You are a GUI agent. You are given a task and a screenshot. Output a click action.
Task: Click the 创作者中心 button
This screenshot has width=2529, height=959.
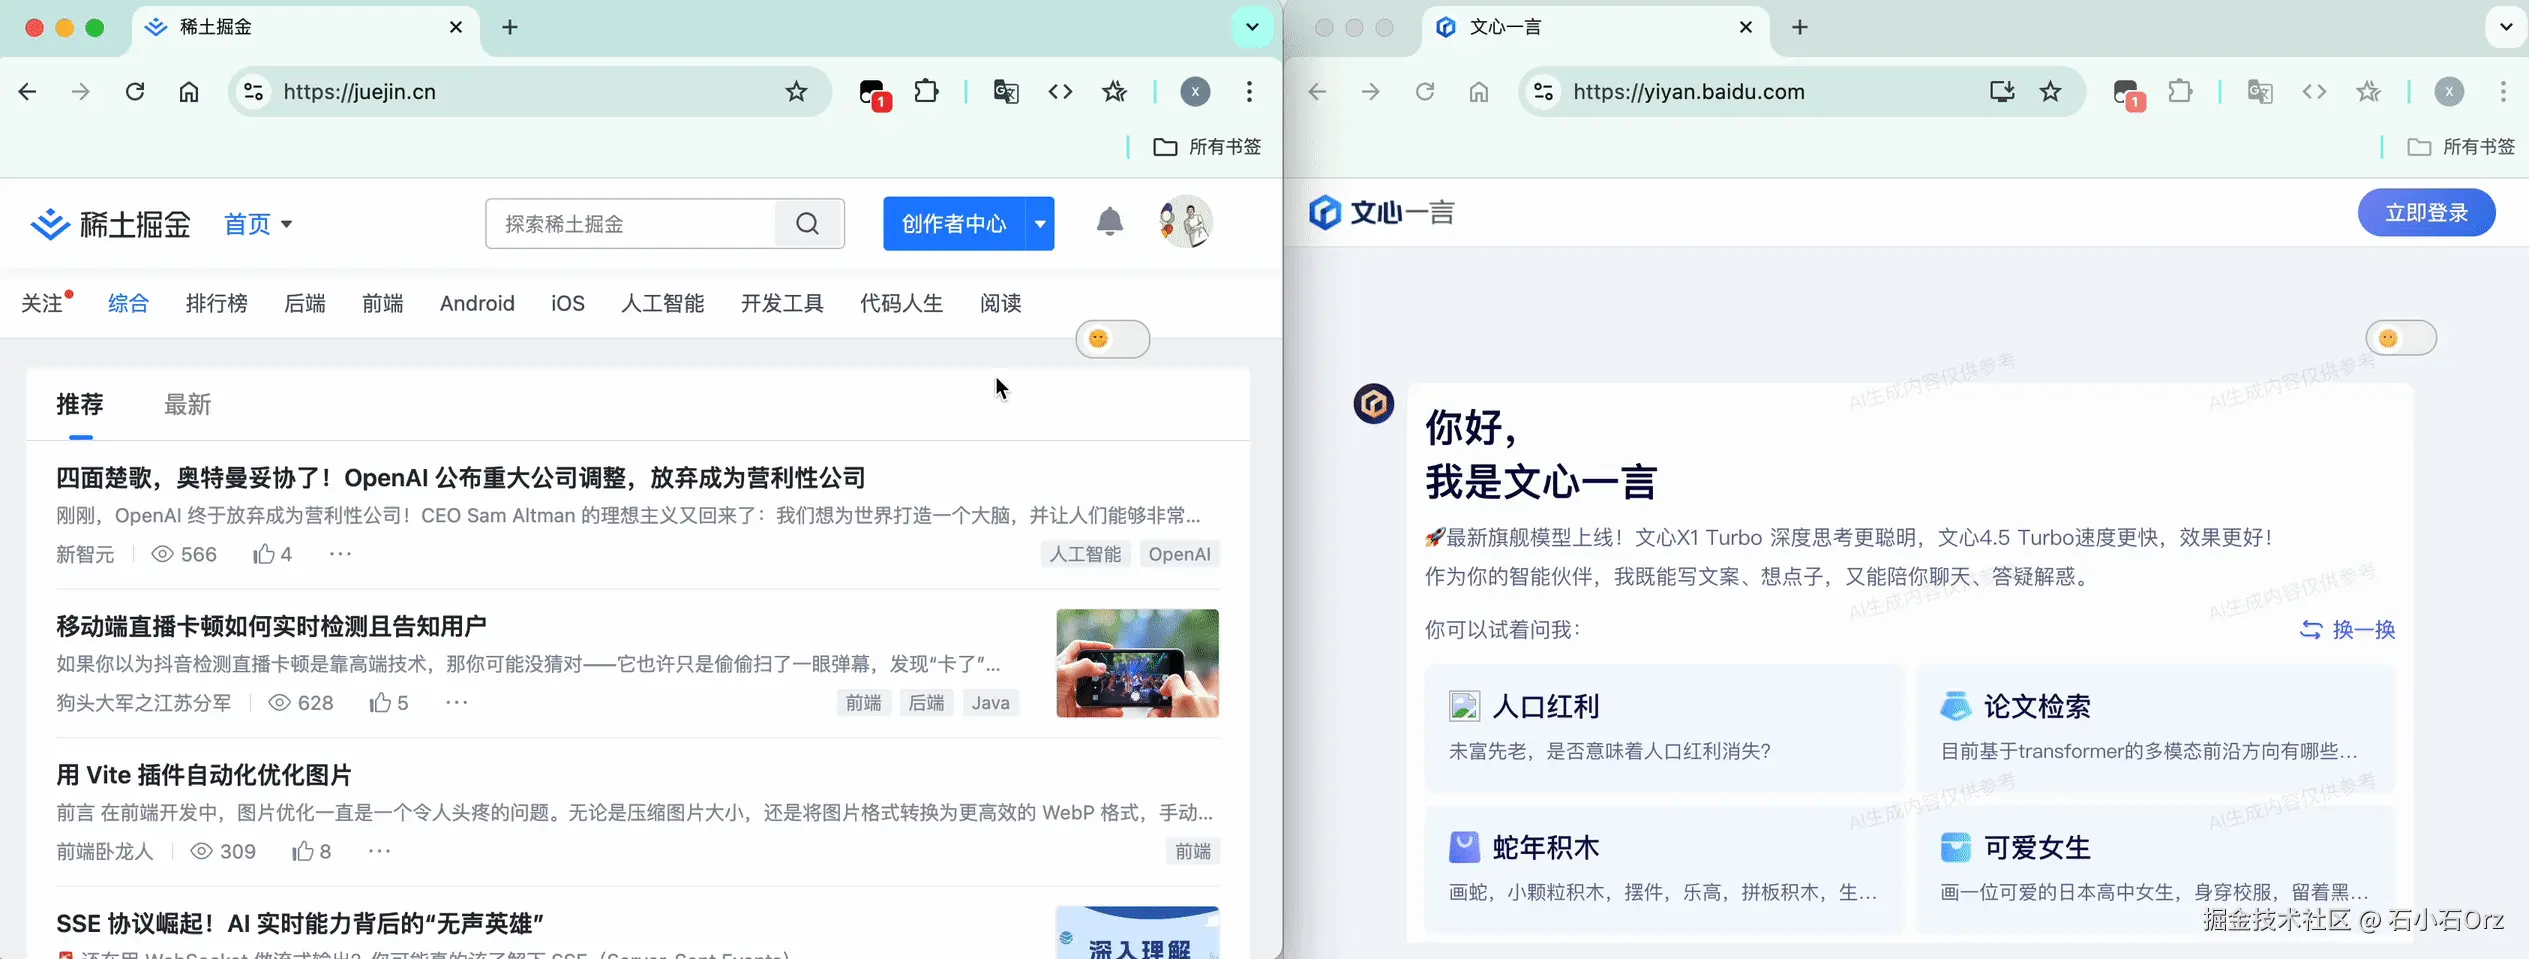point(955,224)
